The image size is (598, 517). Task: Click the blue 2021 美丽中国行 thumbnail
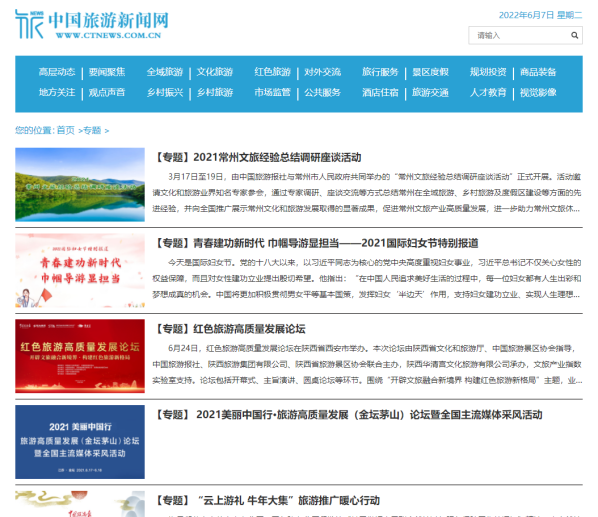pyautogui.click(x=80, y=442)
